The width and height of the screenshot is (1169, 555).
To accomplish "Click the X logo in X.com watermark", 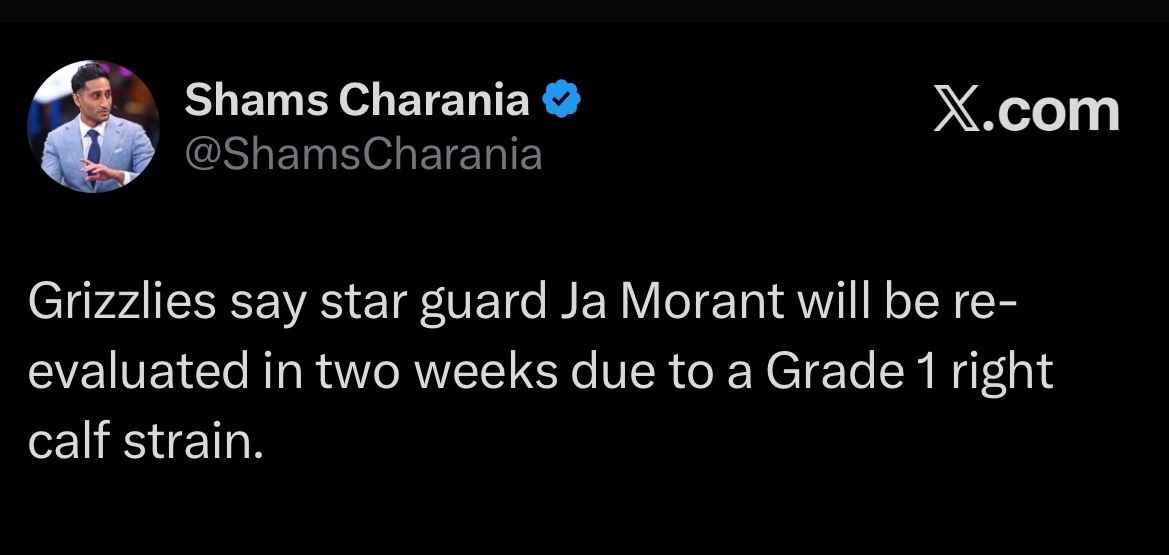I will [958, 110].
